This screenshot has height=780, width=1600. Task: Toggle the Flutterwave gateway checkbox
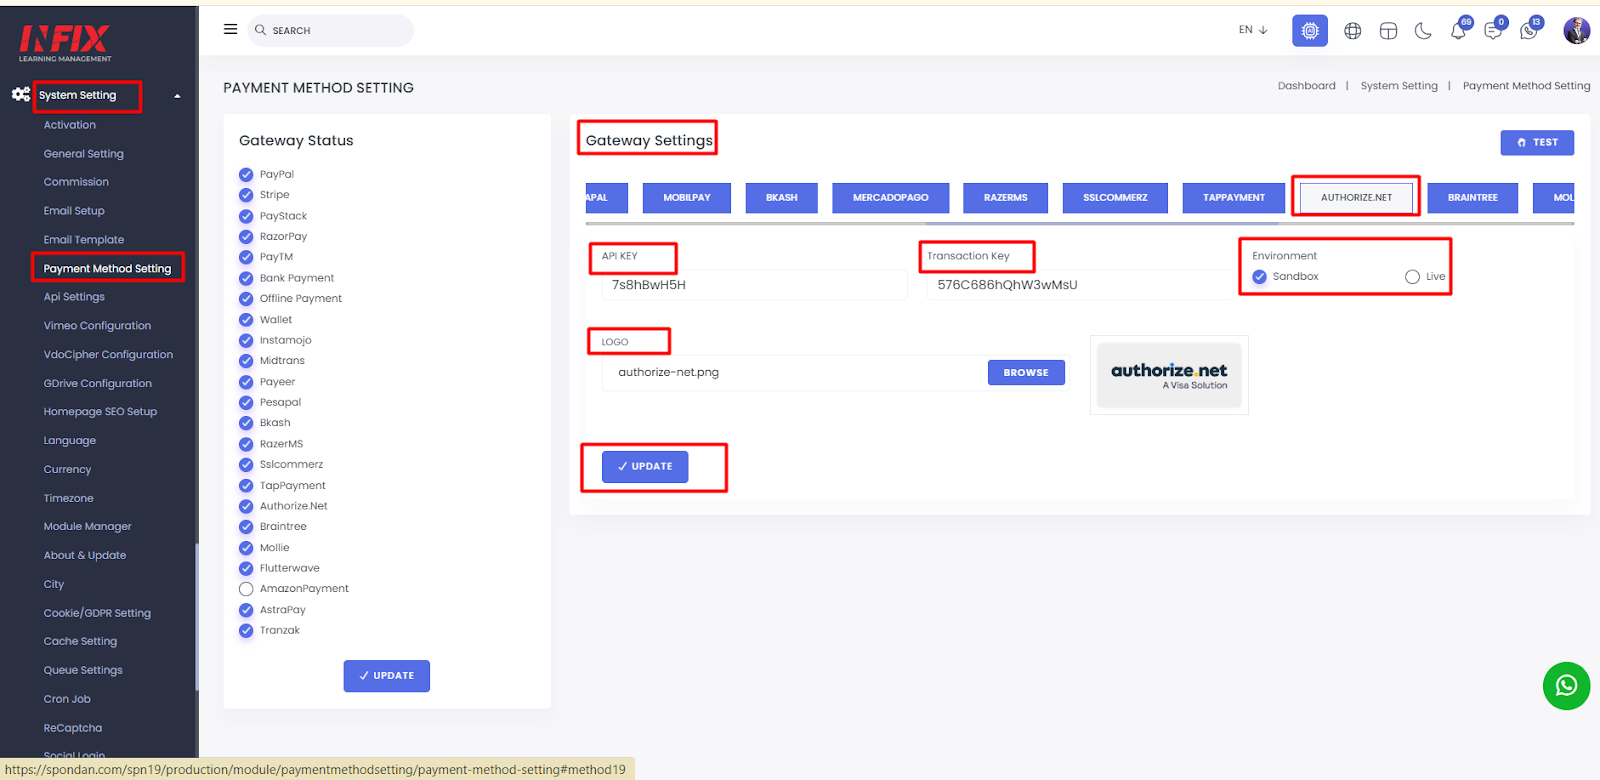coord(246,568)
